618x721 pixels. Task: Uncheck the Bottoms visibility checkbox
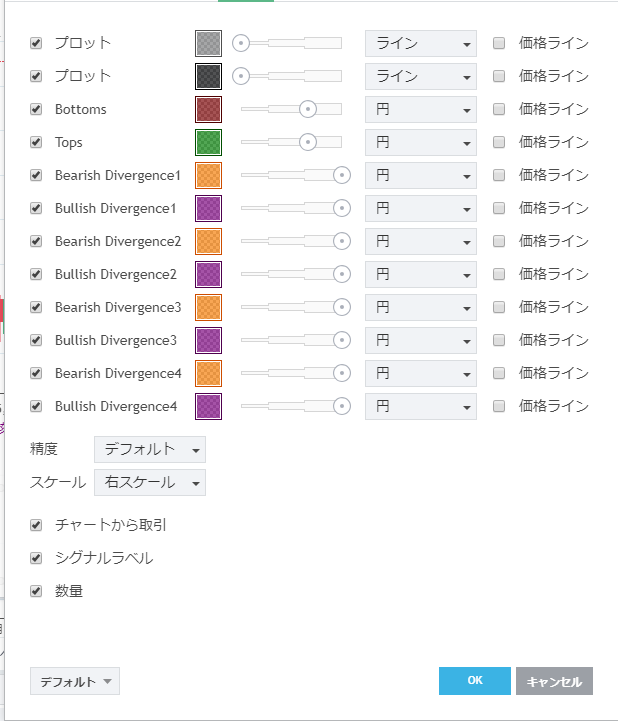37,109
